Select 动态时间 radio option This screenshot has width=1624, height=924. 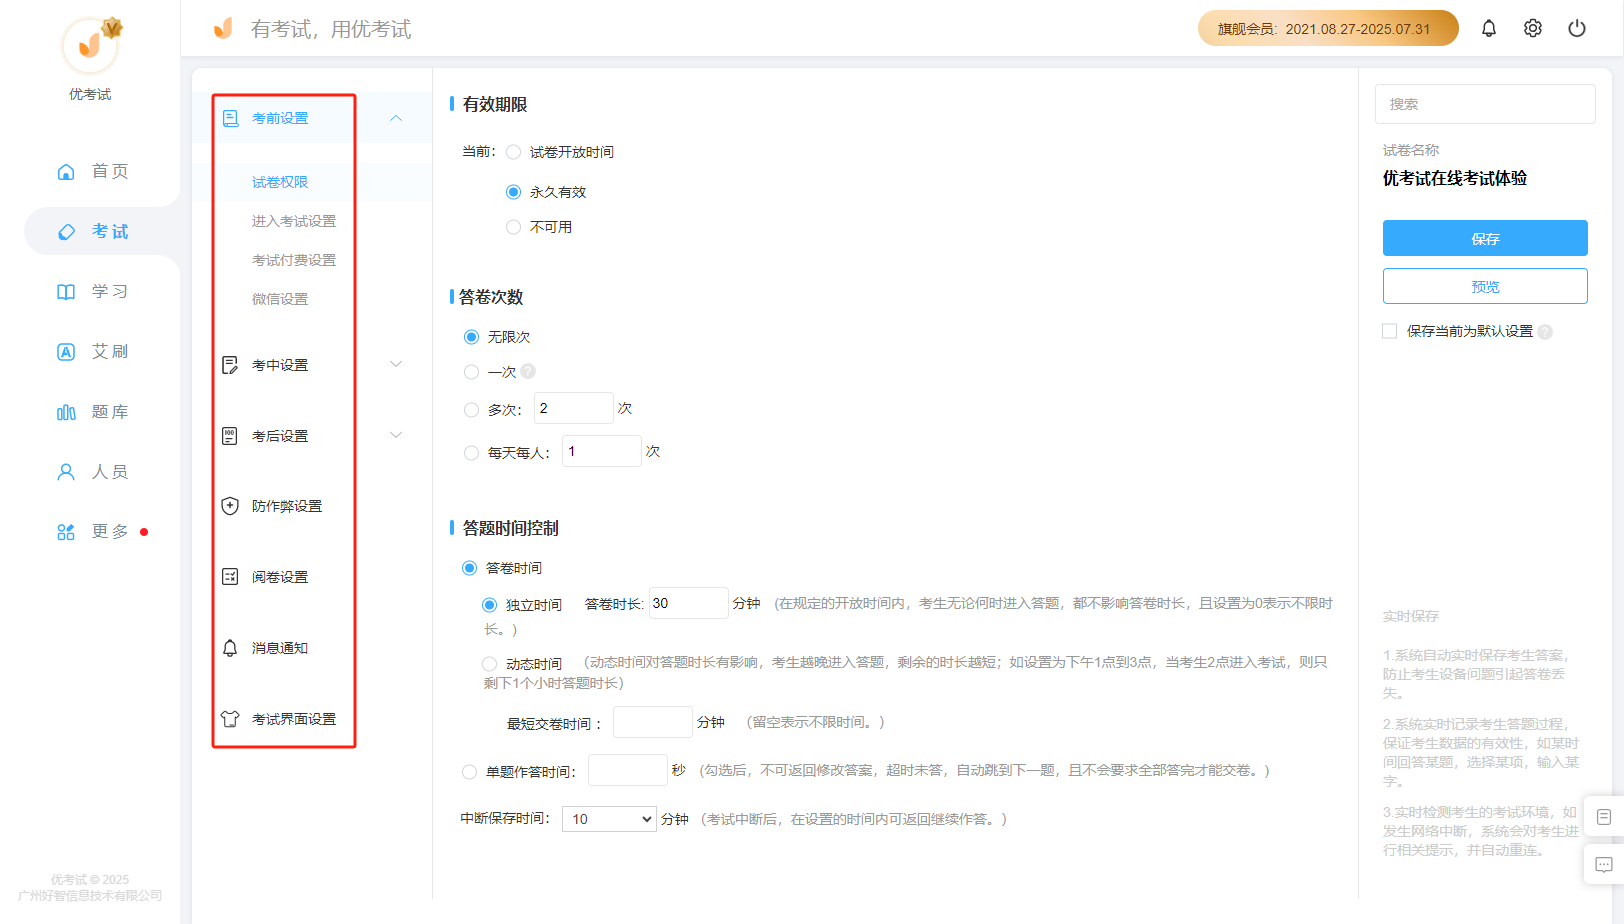pos(489,664)
